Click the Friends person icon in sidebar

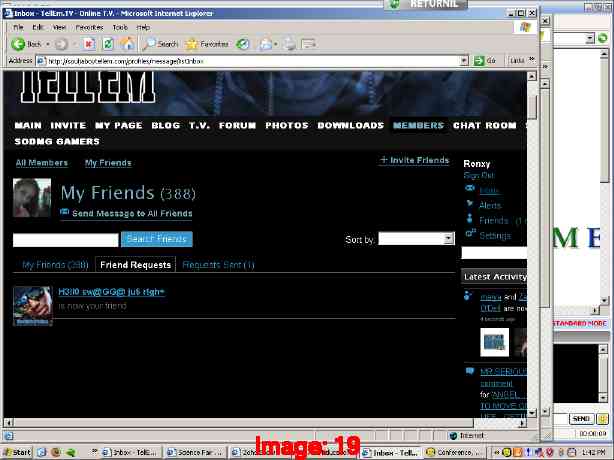pos(470,219)
